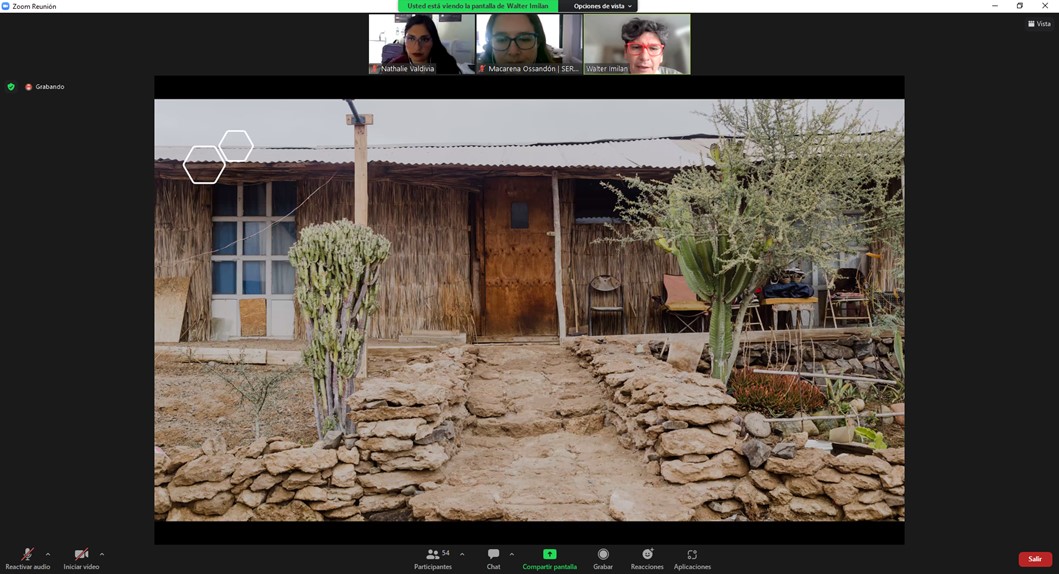Expand the video options arrow
This screenshot has width=1059, height=574.
click(102, 554)
